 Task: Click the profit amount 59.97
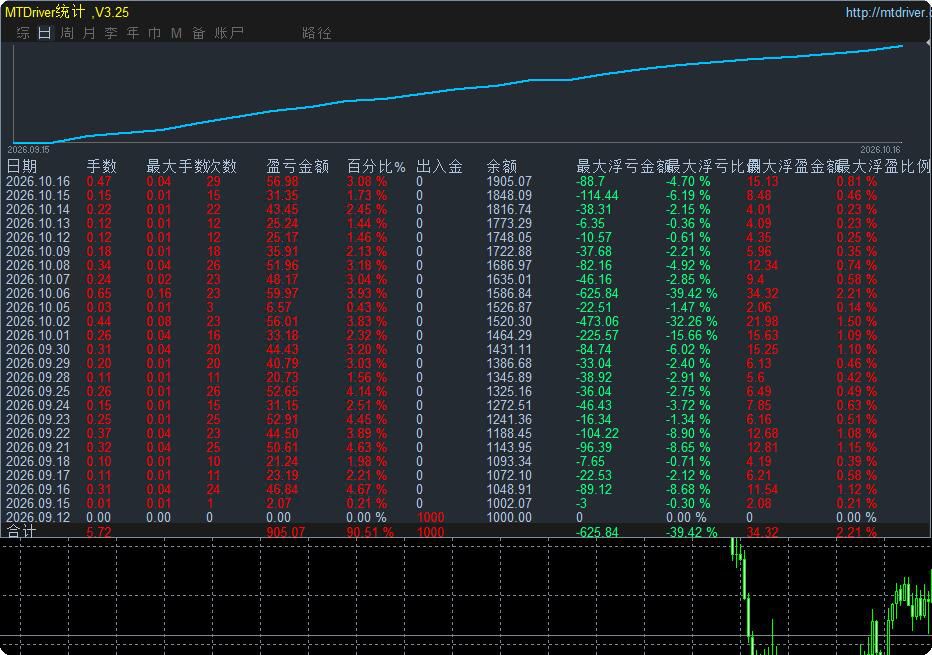tap(283, 294)
